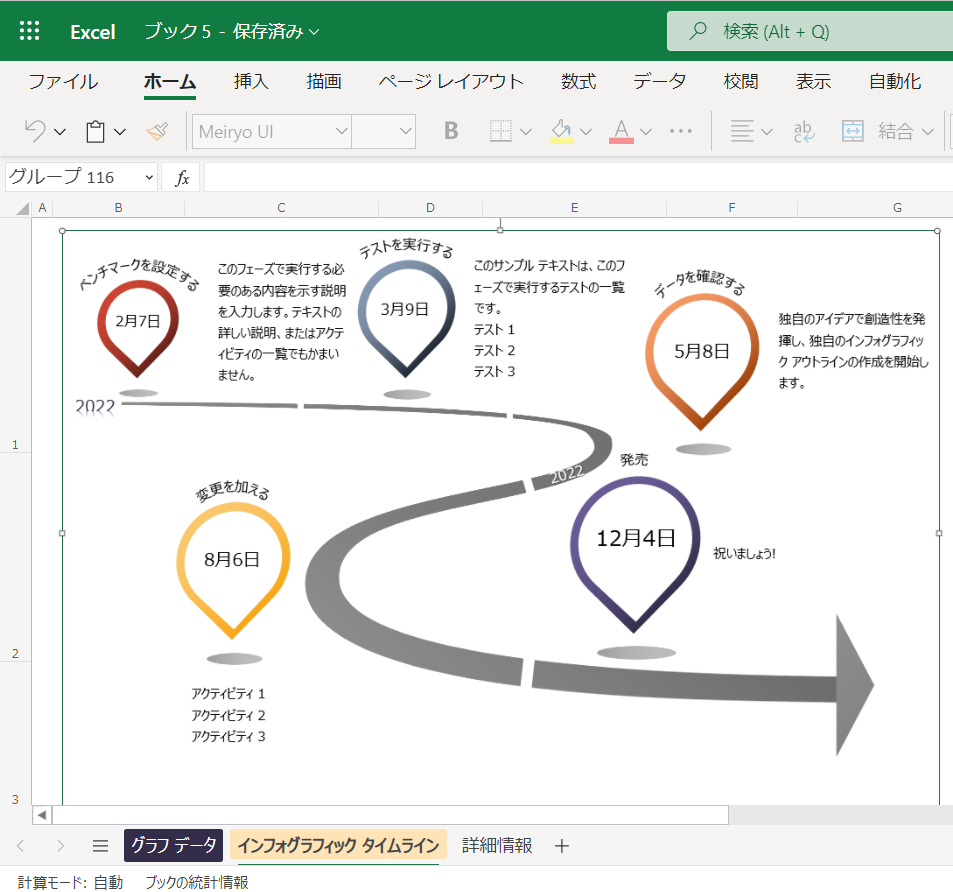Viewport: 953px width, 892px height.
Task: Open the app launcher grid
Action: 29,31
